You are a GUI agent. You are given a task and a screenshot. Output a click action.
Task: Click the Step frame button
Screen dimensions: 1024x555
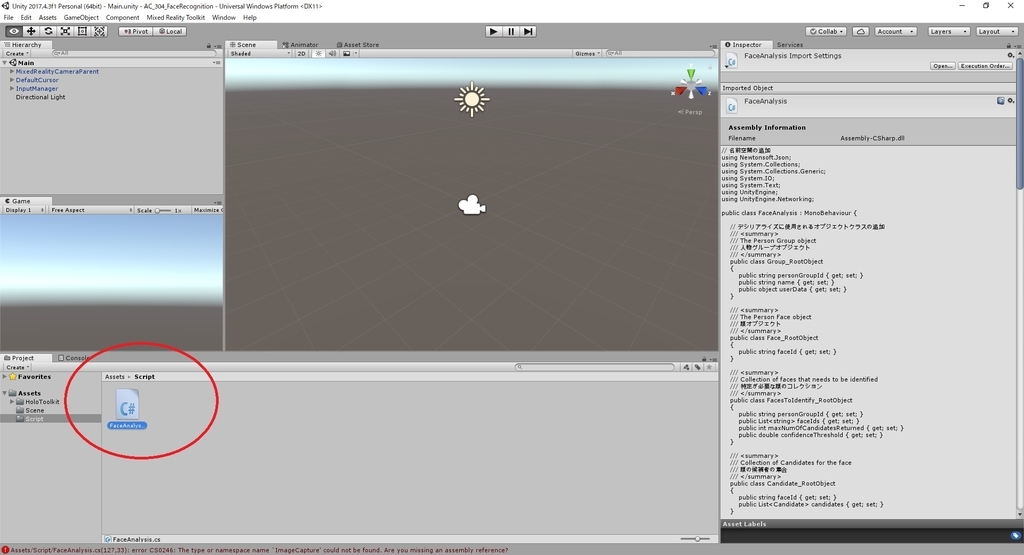click(x=528, y=31)
